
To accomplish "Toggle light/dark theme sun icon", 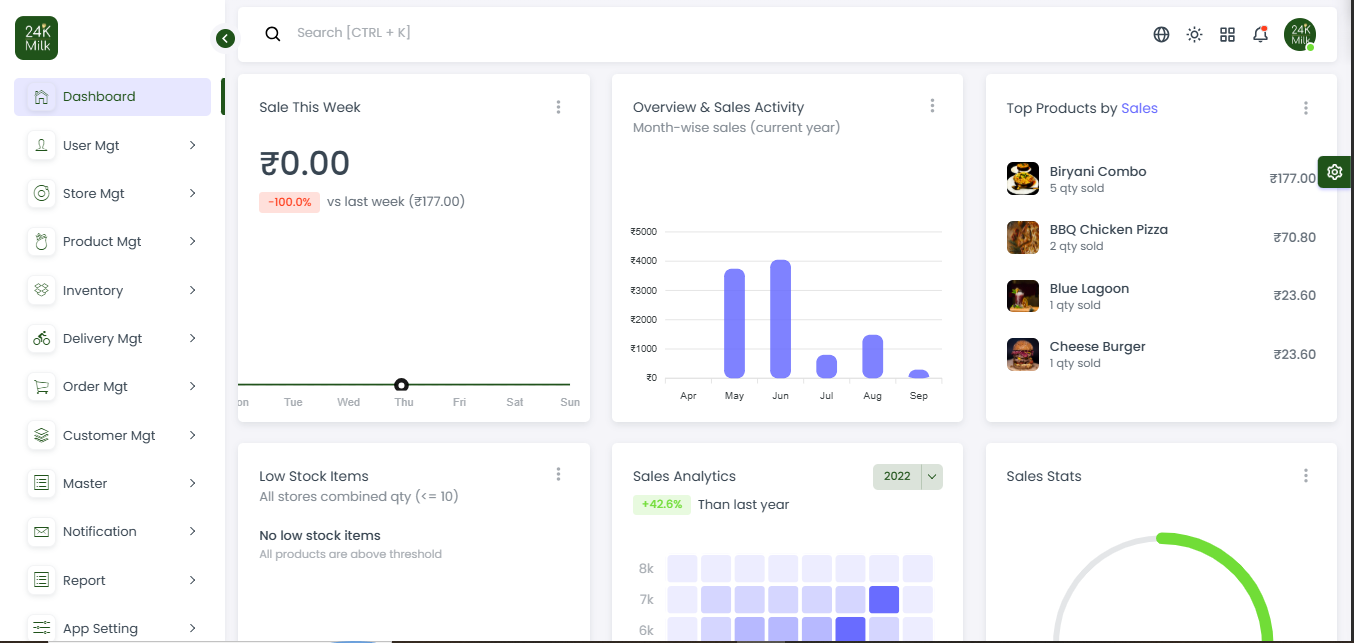I will pos(1194,34).
